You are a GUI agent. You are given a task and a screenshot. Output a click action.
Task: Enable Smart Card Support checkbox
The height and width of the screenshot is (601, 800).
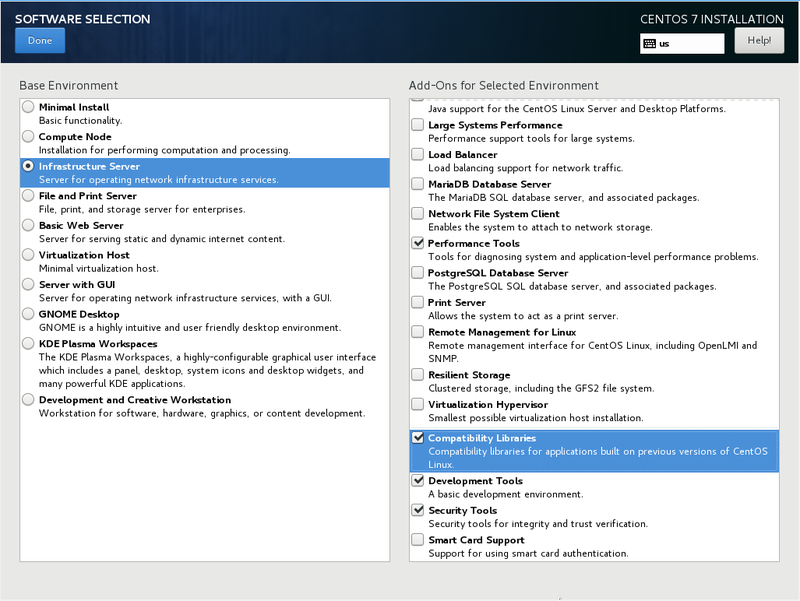point(417,540)
